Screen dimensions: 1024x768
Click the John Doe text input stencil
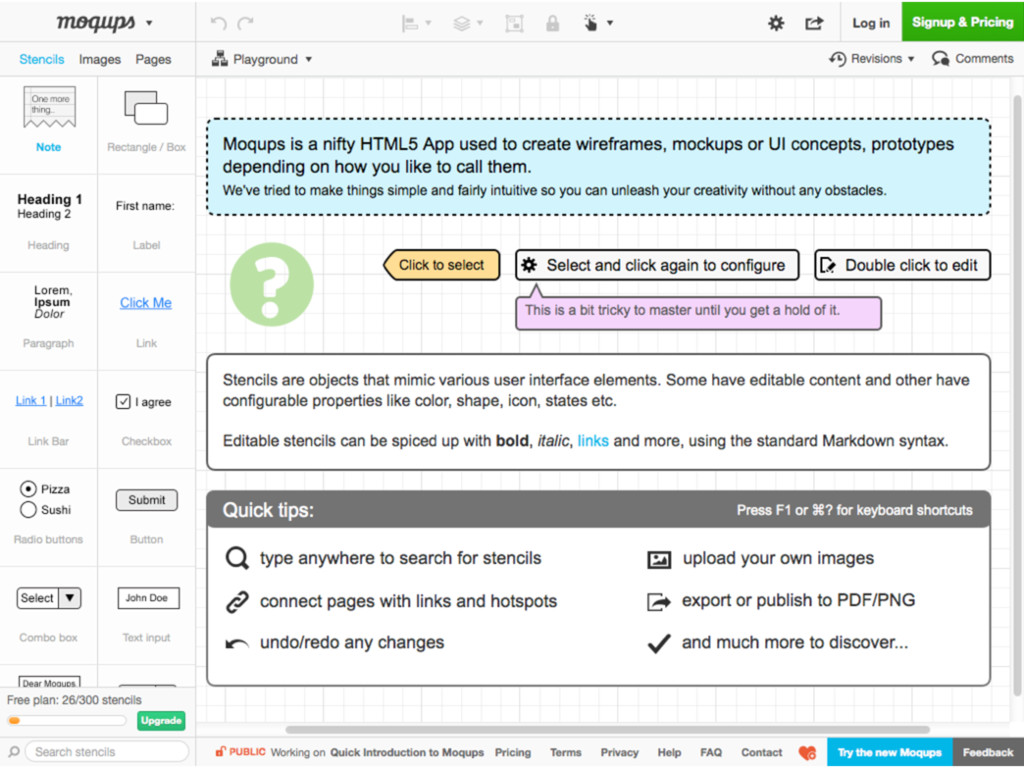click(148, 598)
